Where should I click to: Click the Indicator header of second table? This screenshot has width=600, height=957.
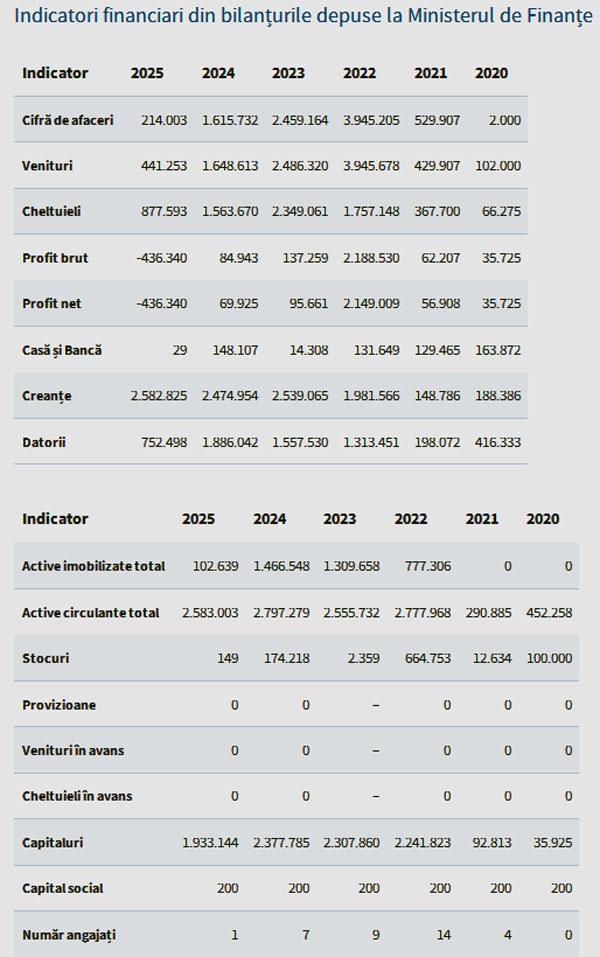tap(55, 519)
